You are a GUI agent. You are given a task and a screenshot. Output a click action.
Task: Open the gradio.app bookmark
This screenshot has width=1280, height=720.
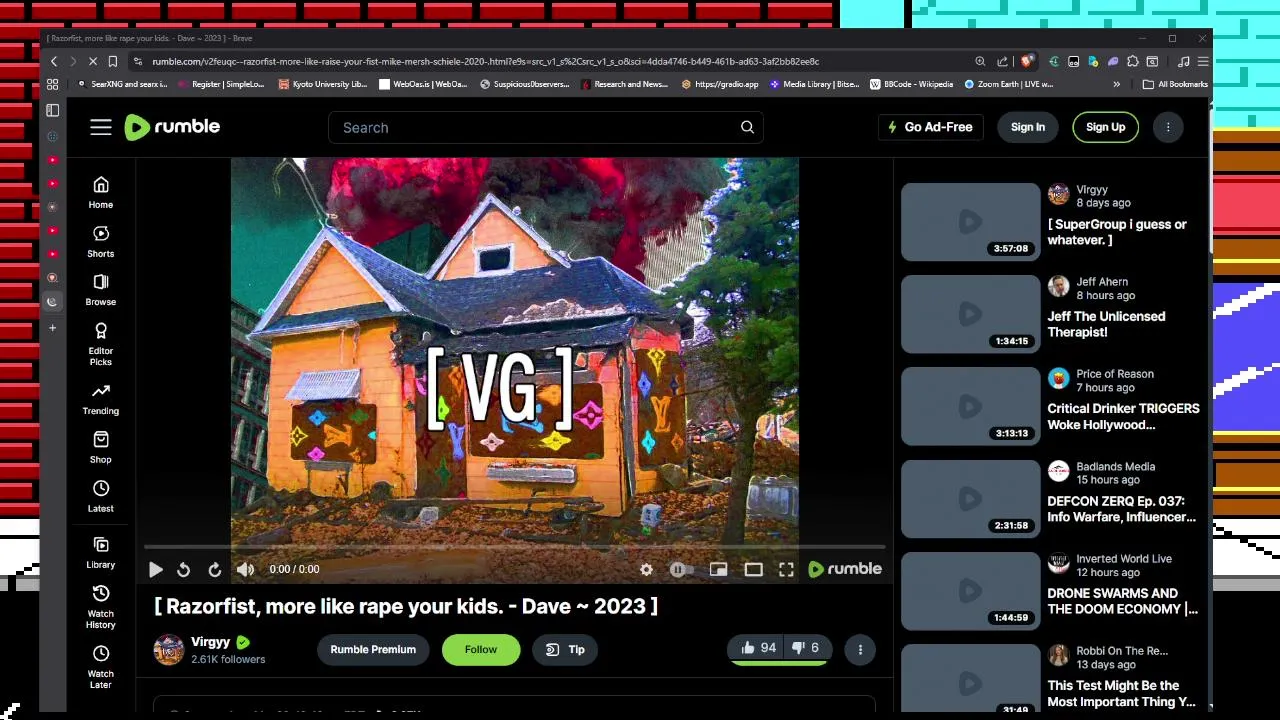tap(720, 84)
